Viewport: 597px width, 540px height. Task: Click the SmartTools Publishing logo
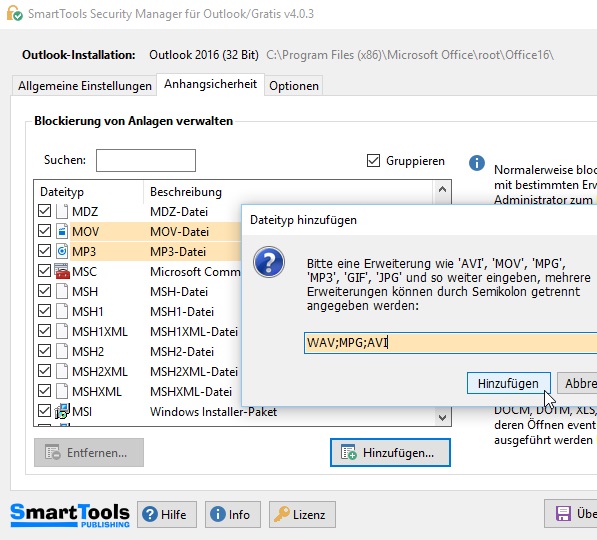(70, 515)
